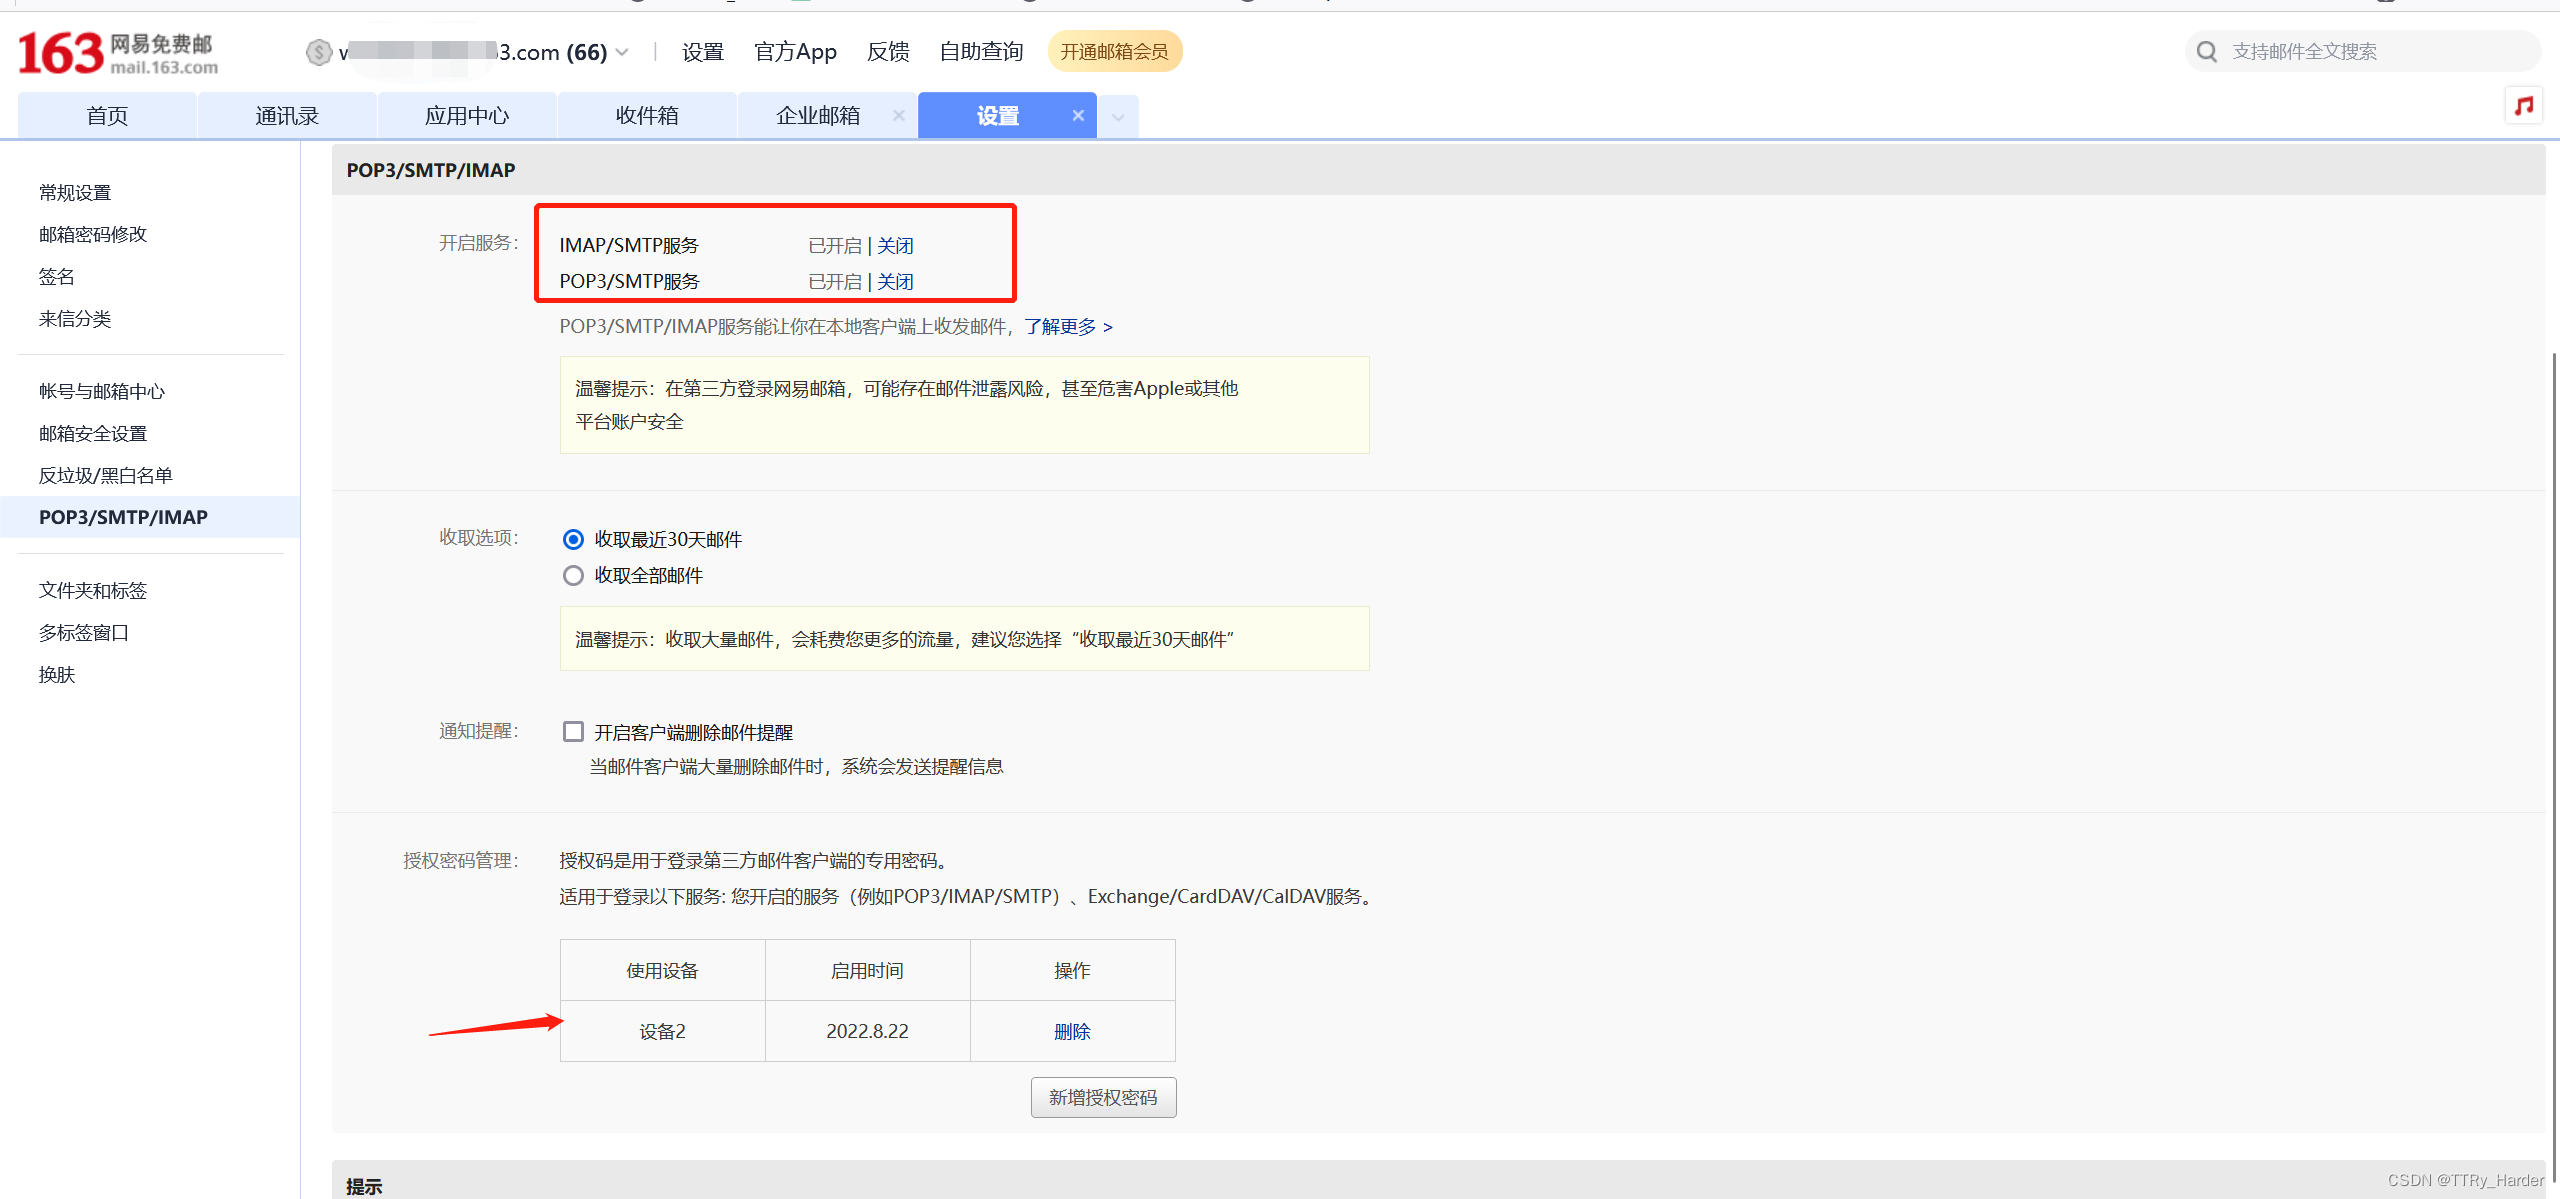Select 收取全部邮件 radio button

(x=573, y=576)
